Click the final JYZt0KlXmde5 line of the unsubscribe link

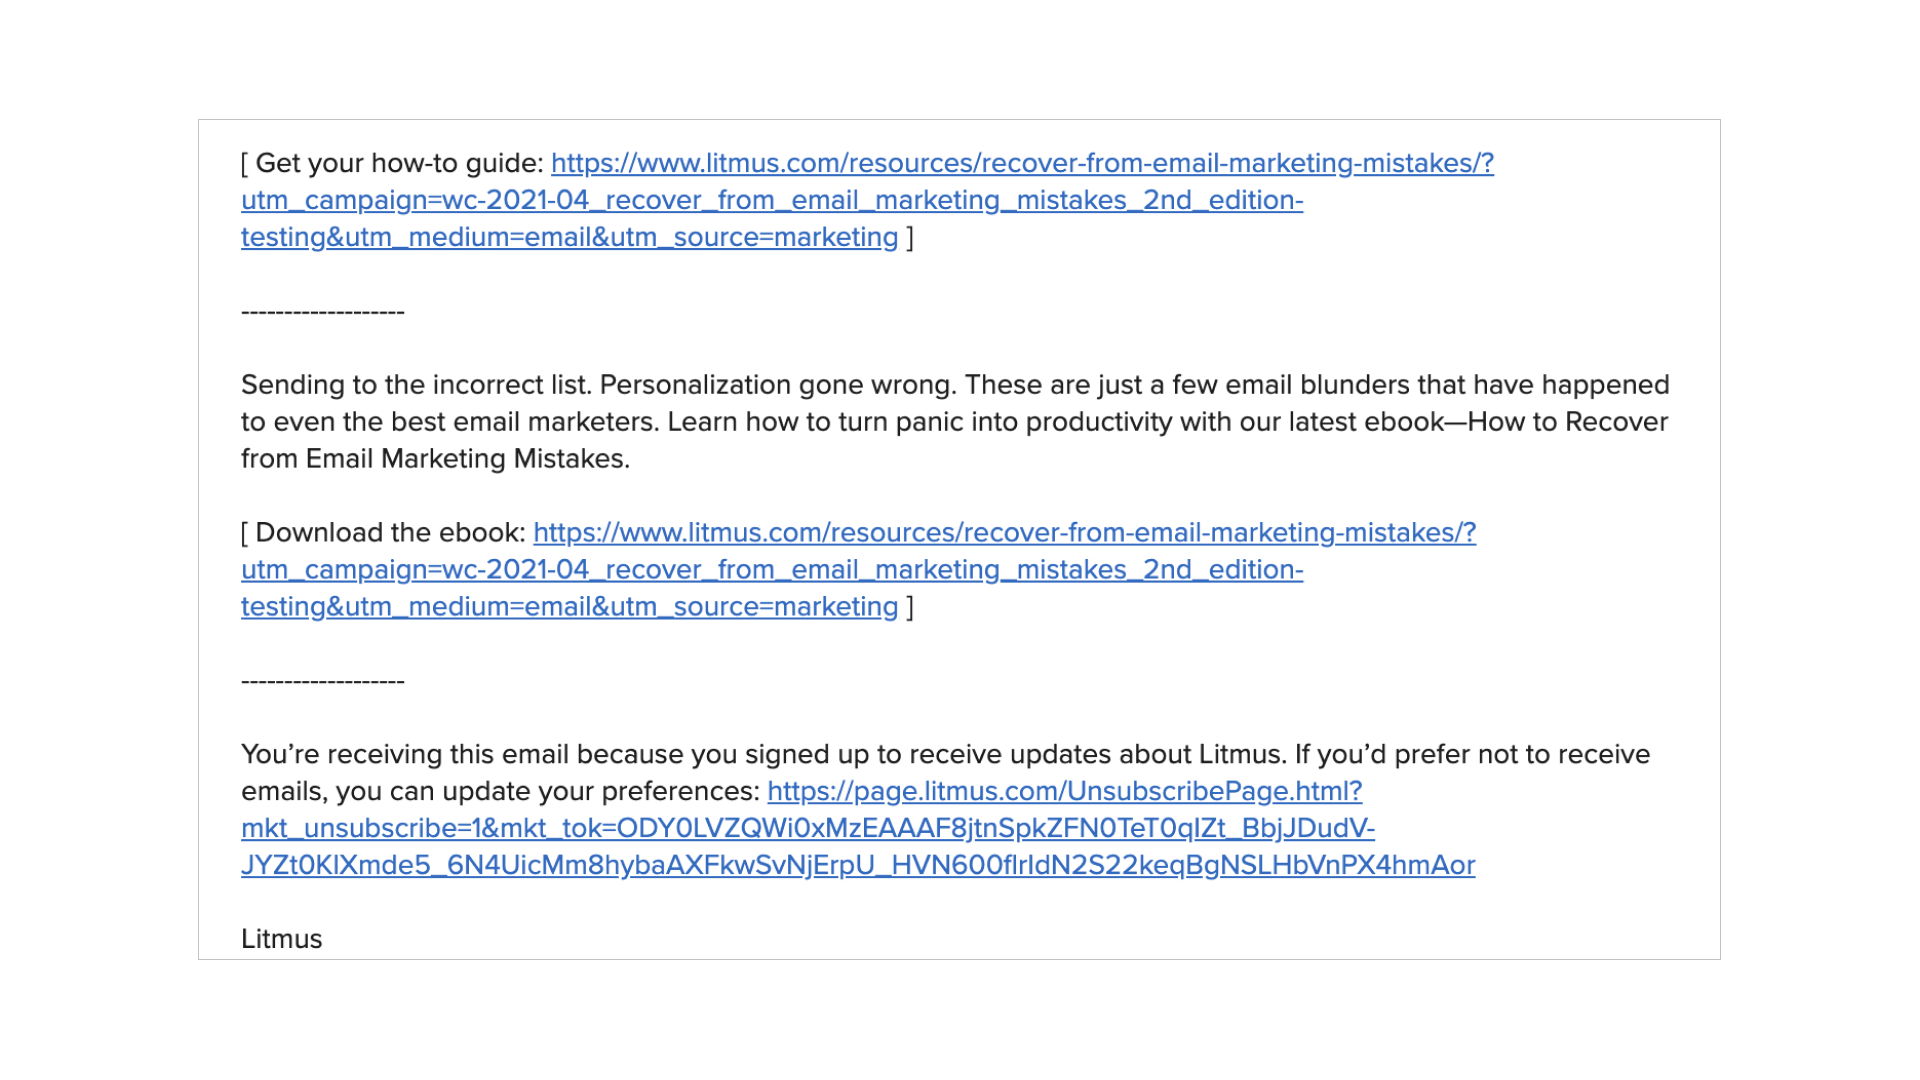pos(857,865)
